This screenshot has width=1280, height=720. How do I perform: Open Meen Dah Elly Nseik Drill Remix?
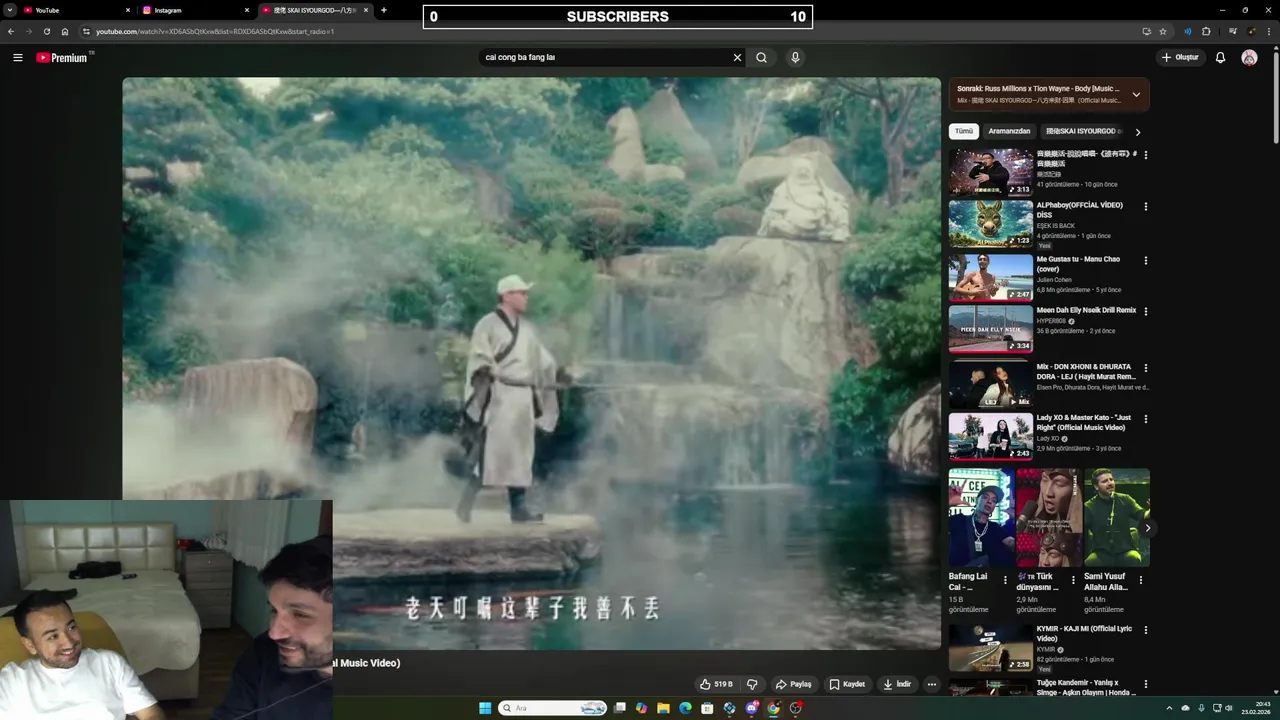(x=991, y=329)
